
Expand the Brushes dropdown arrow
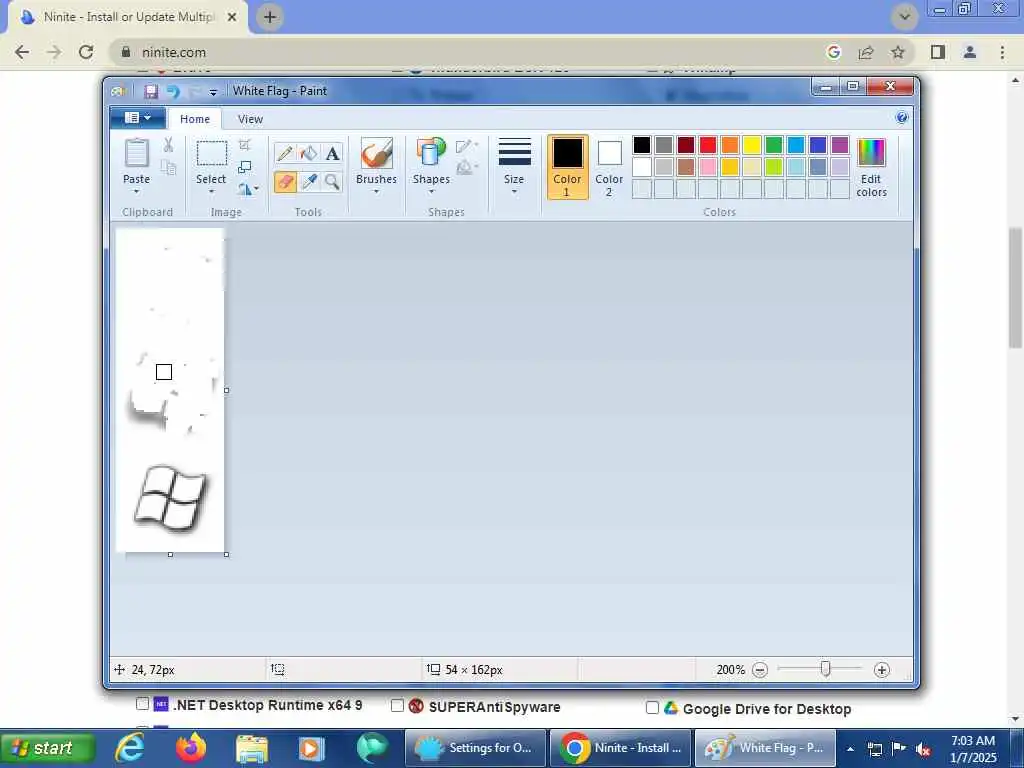click(x=376, y=192)
